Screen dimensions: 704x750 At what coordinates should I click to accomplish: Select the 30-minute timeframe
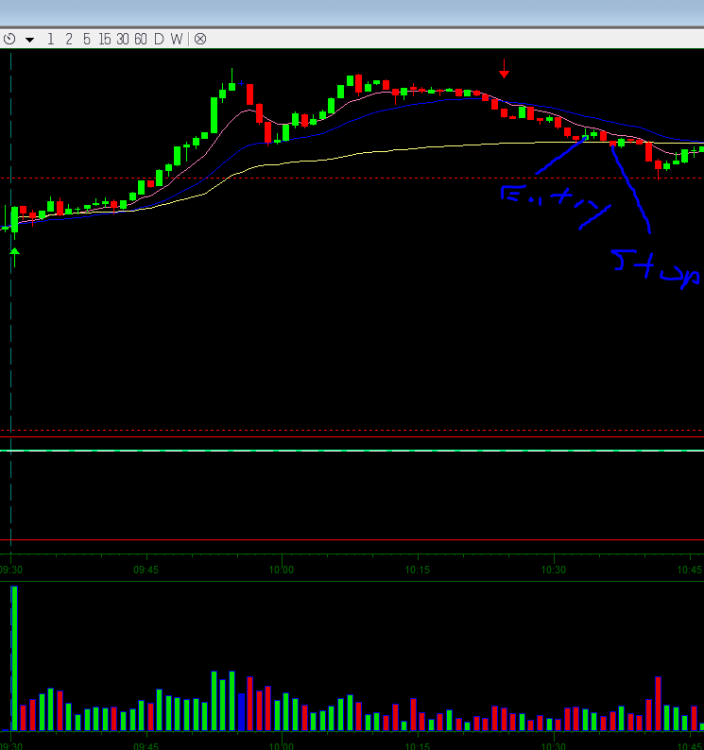[123, 39]
